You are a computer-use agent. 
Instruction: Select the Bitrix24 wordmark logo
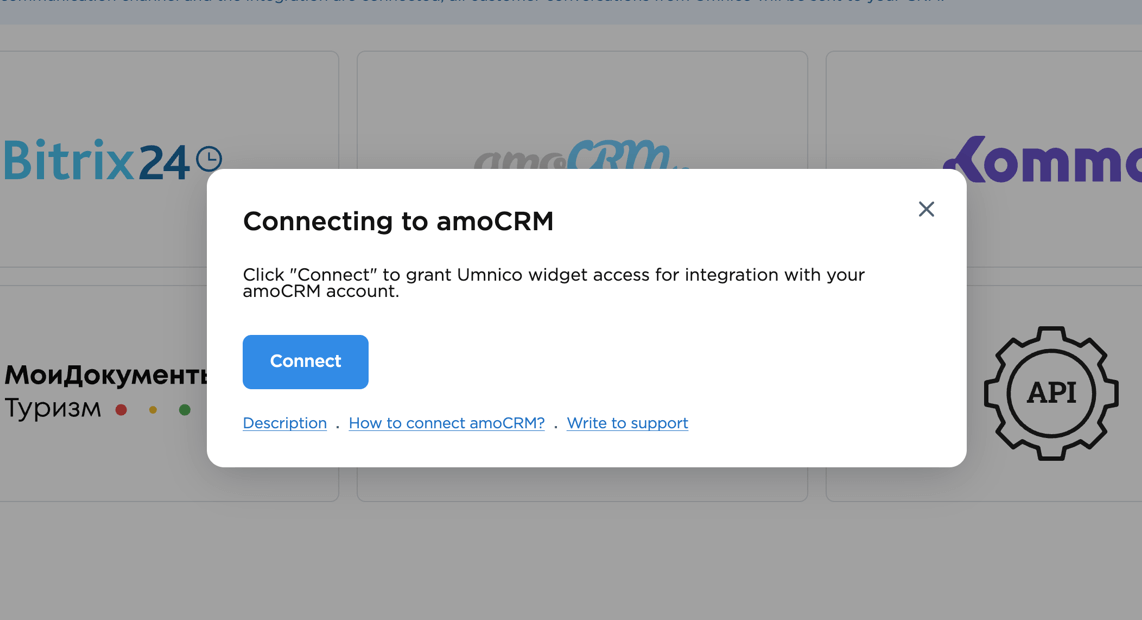tap(96, 161)
